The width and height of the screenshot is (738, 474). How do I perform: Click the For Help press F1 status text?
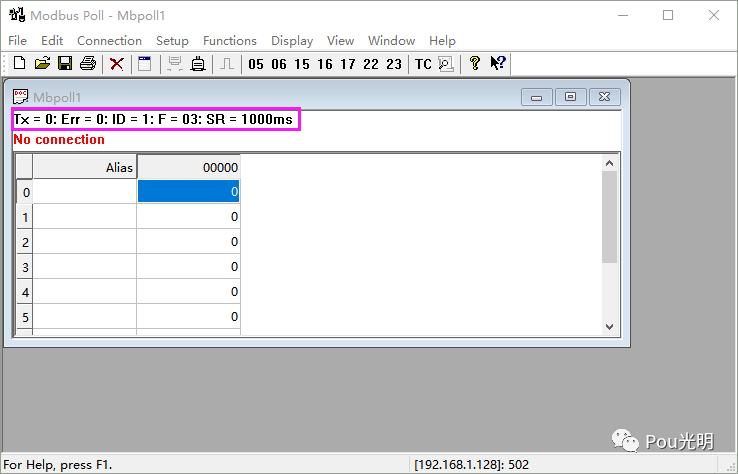tap(58, 465)
